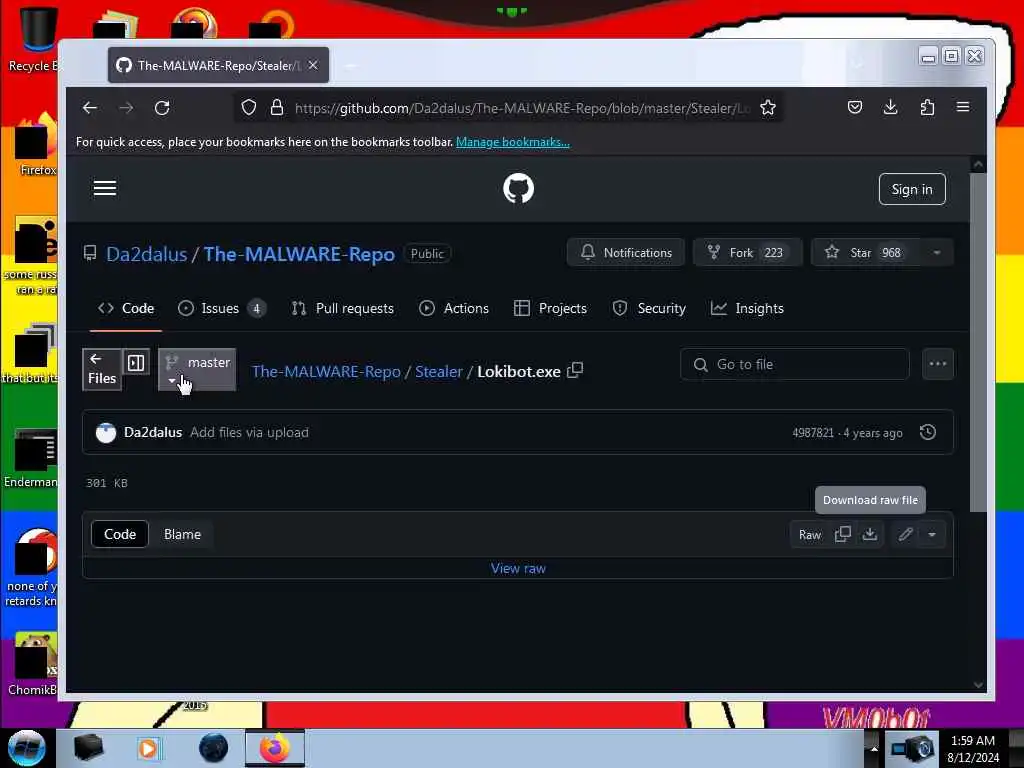Click the View raw link
Image resolution: width=1024 pixels, height=768 pixels.
518,568
